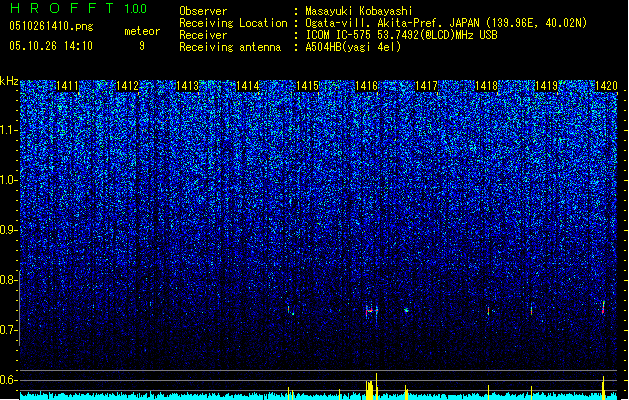Click the meteor echo just before 1415
The width and height of the screenshot is (629, 400).
click(x=290, y=310)
